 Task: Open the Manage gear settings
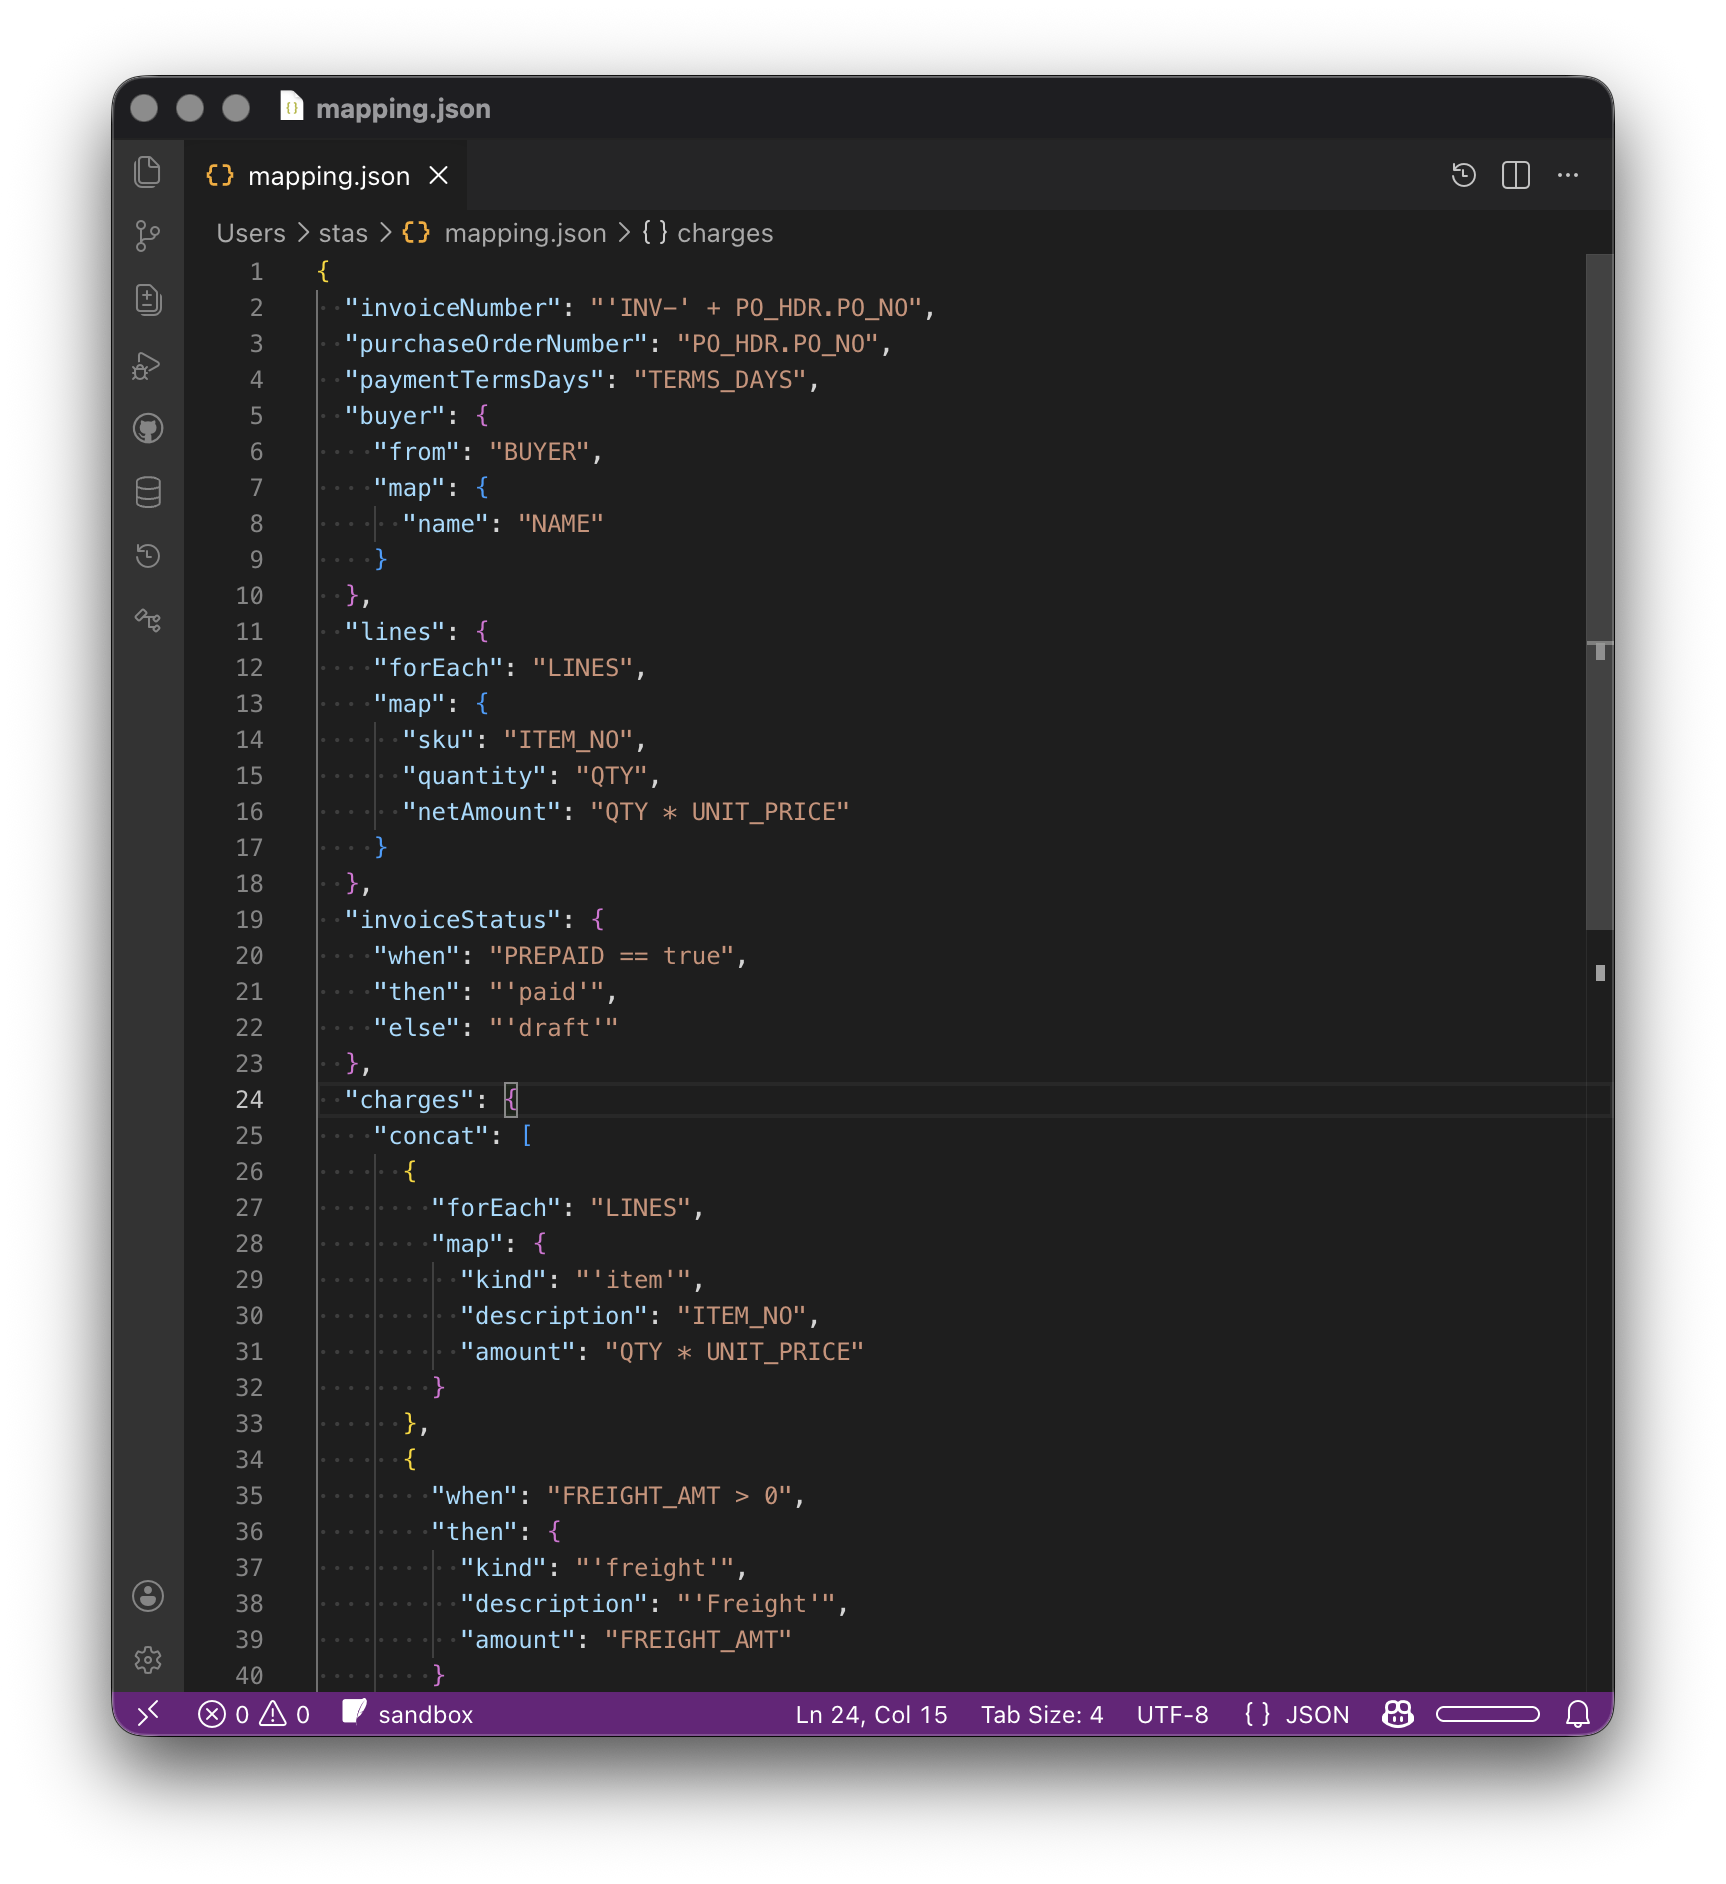(x=148, y=1660)
